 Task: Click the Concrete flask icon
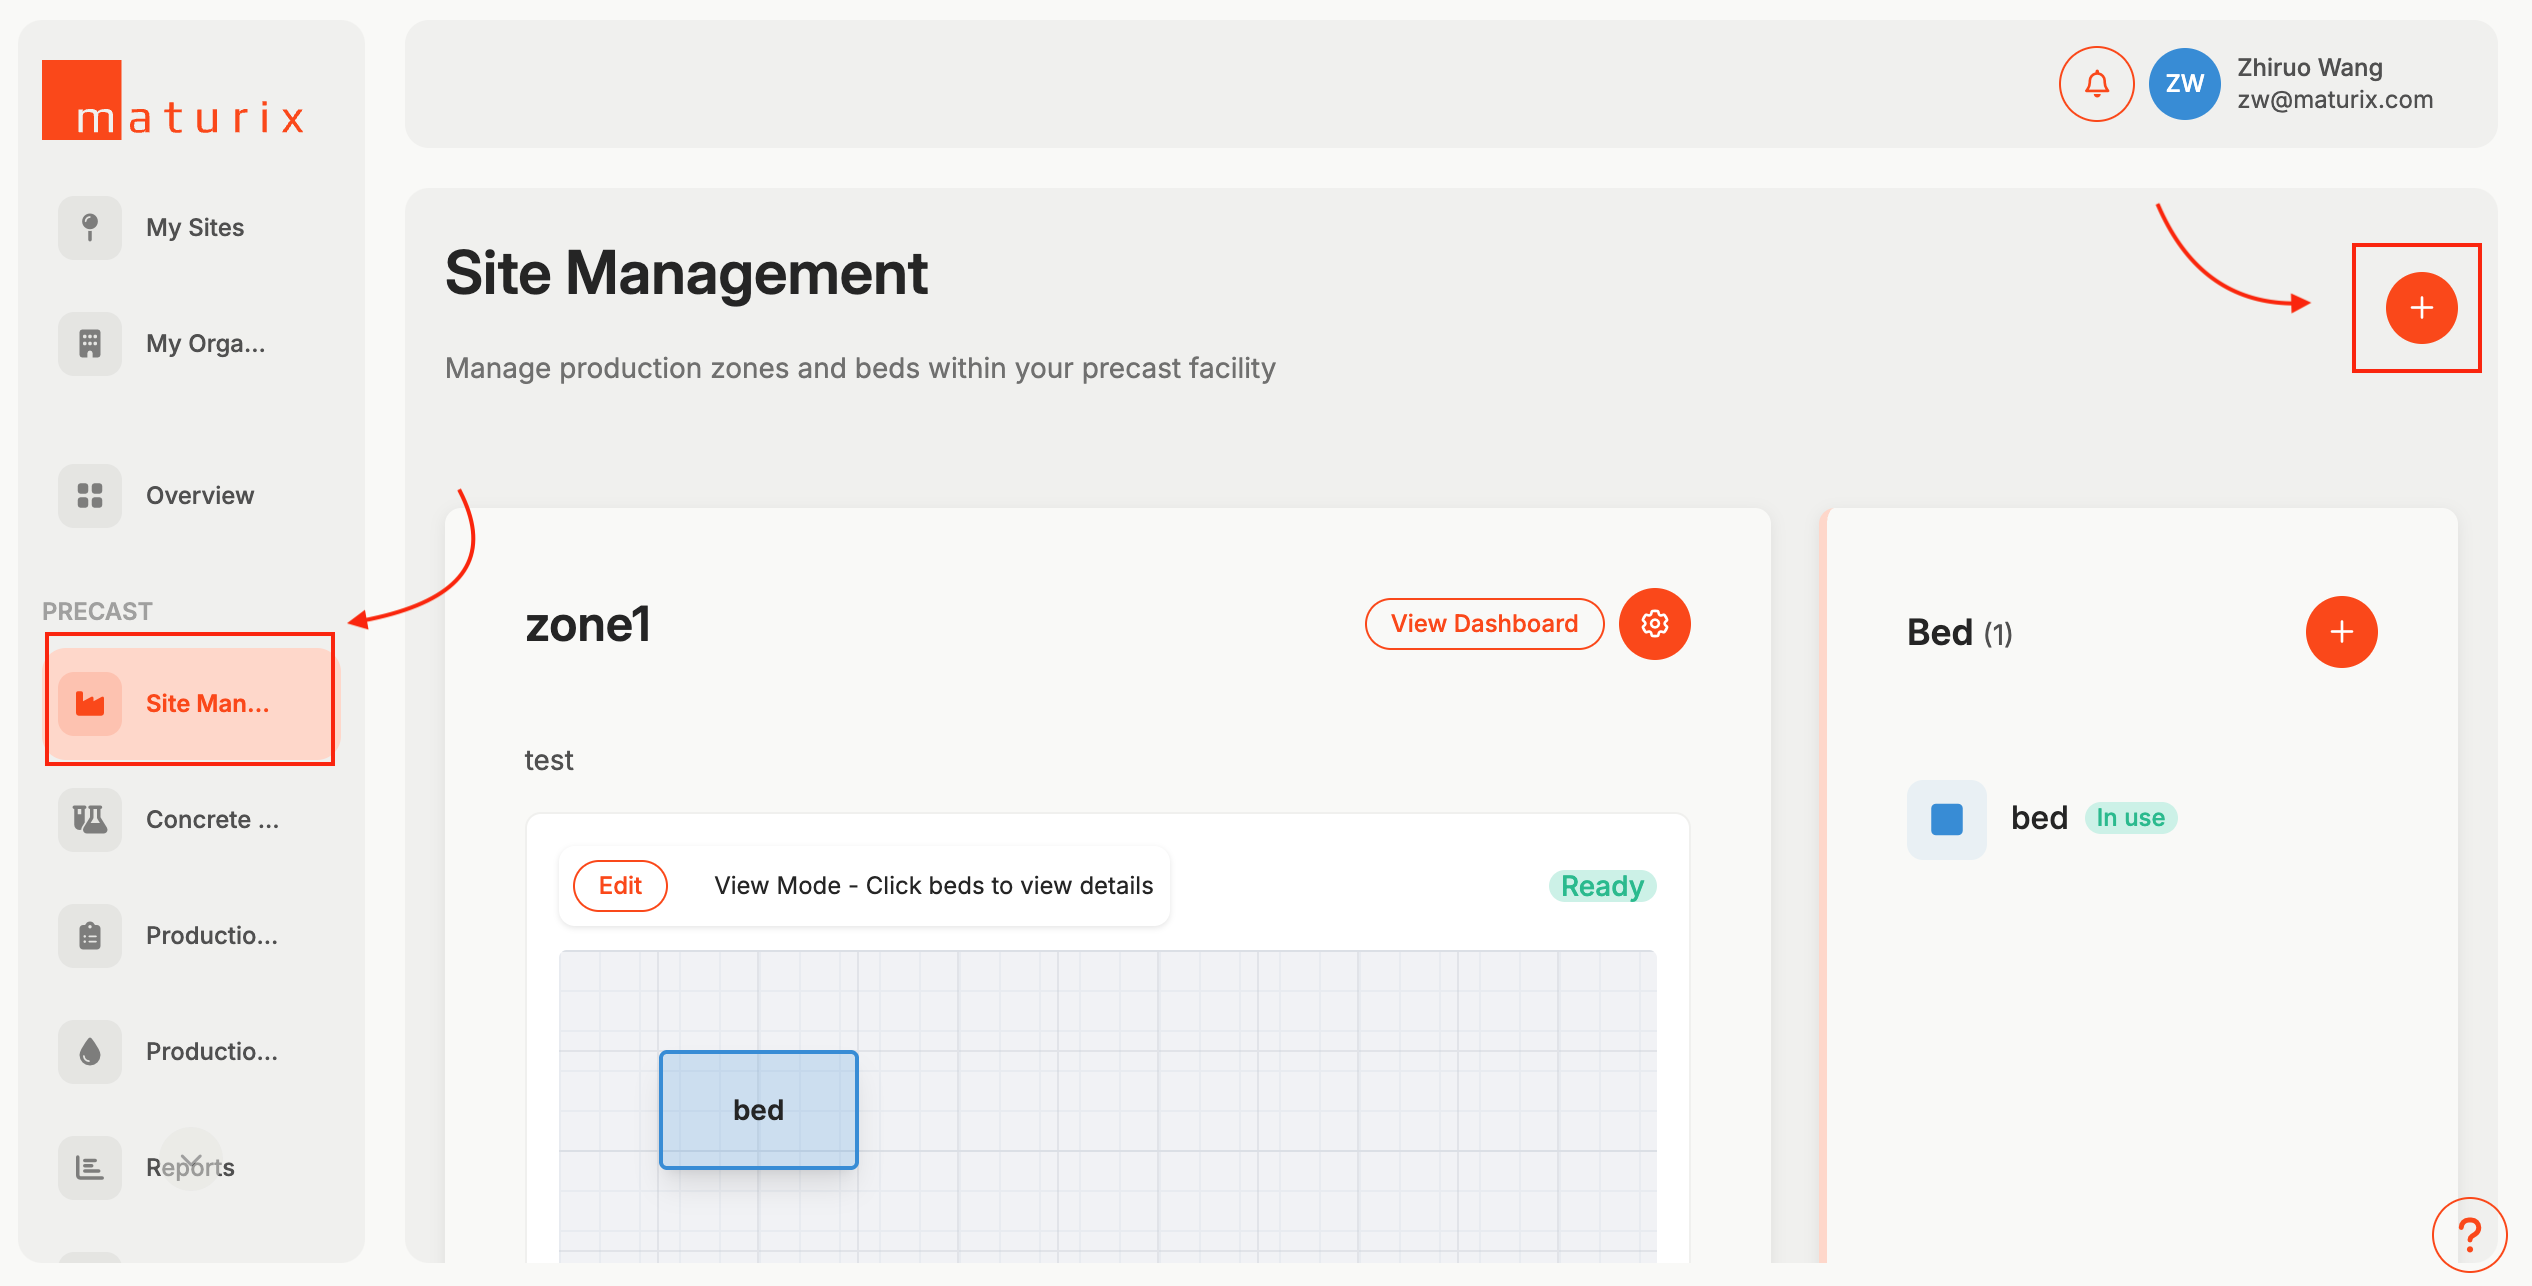90,820
